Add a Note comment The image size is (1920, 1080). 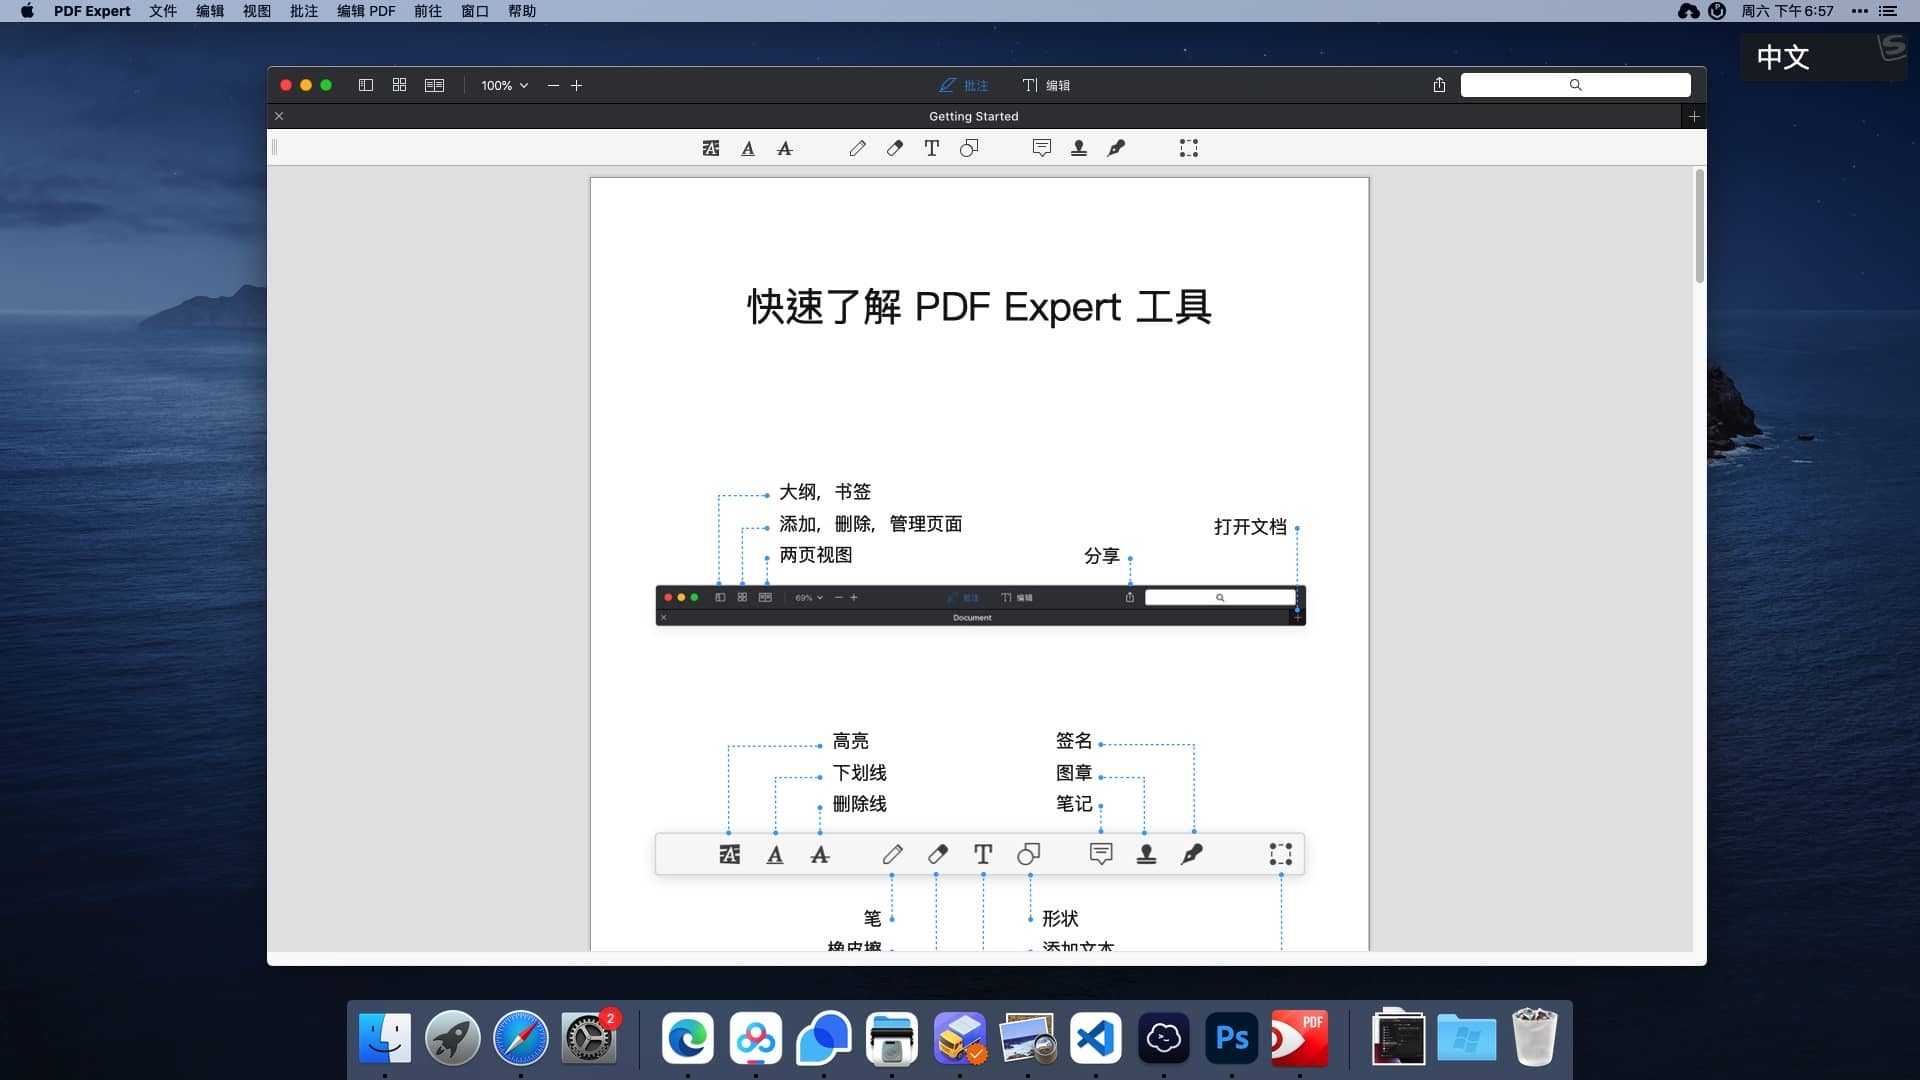1041,148
